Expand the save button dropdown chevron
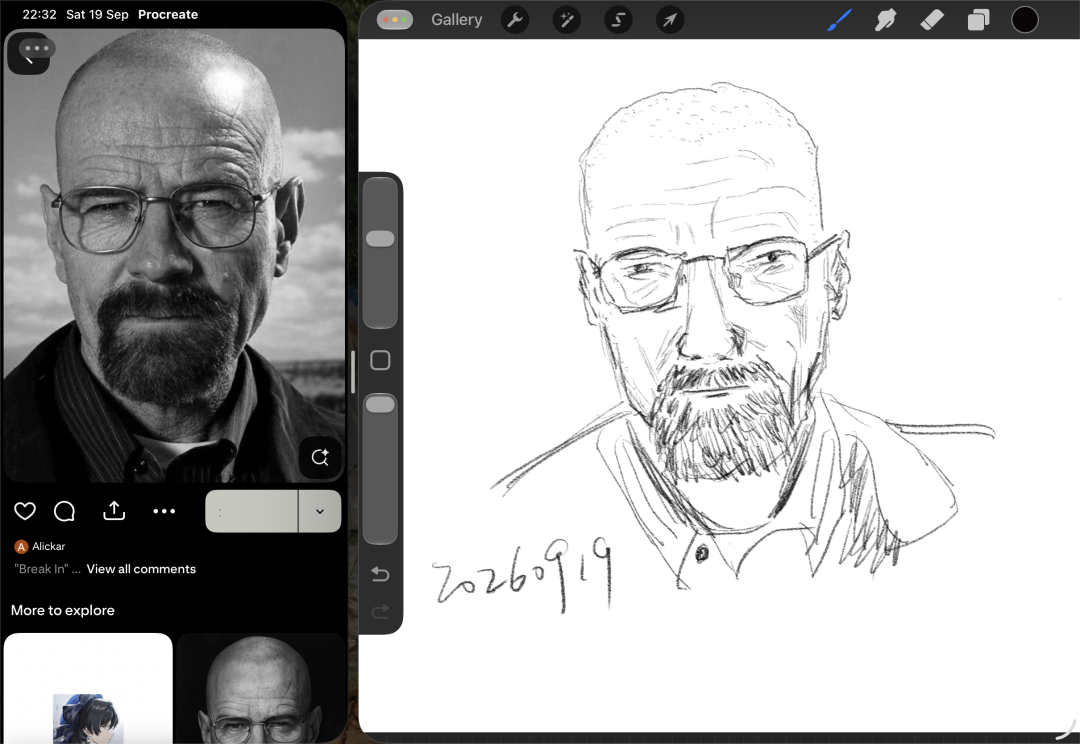 point(320,511)
